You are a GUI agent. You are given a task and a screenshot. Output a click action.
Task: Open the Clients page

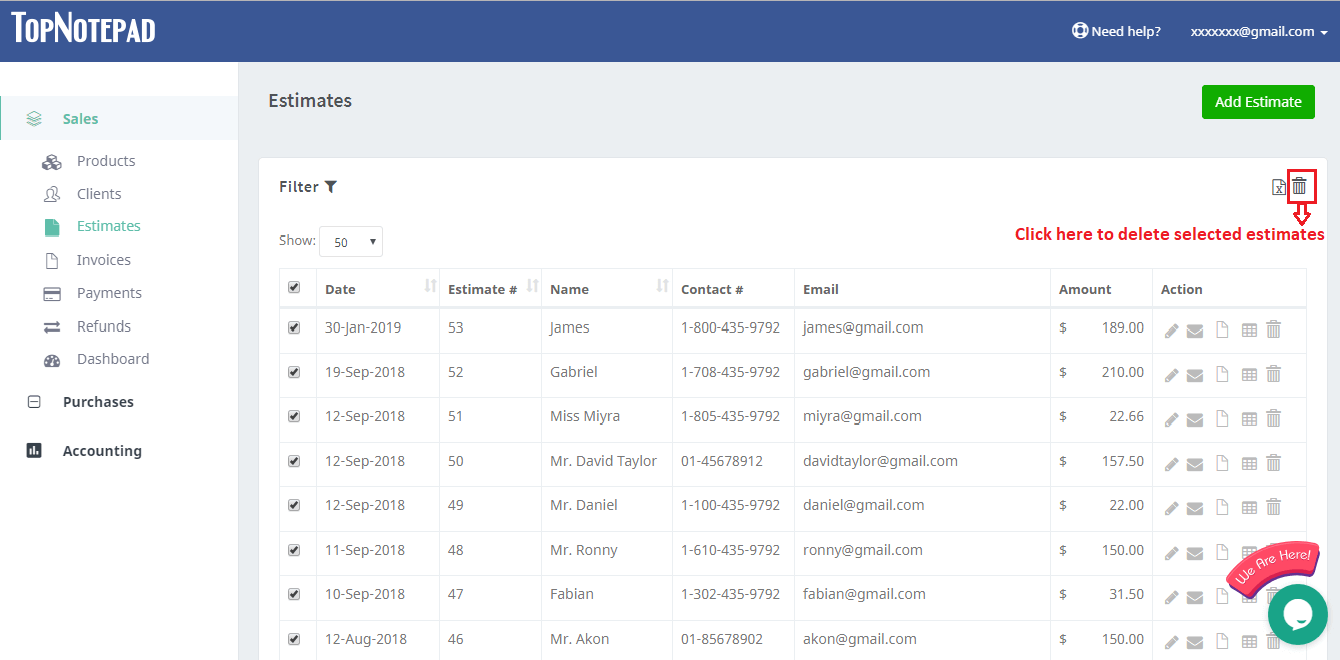pos(99,194)
